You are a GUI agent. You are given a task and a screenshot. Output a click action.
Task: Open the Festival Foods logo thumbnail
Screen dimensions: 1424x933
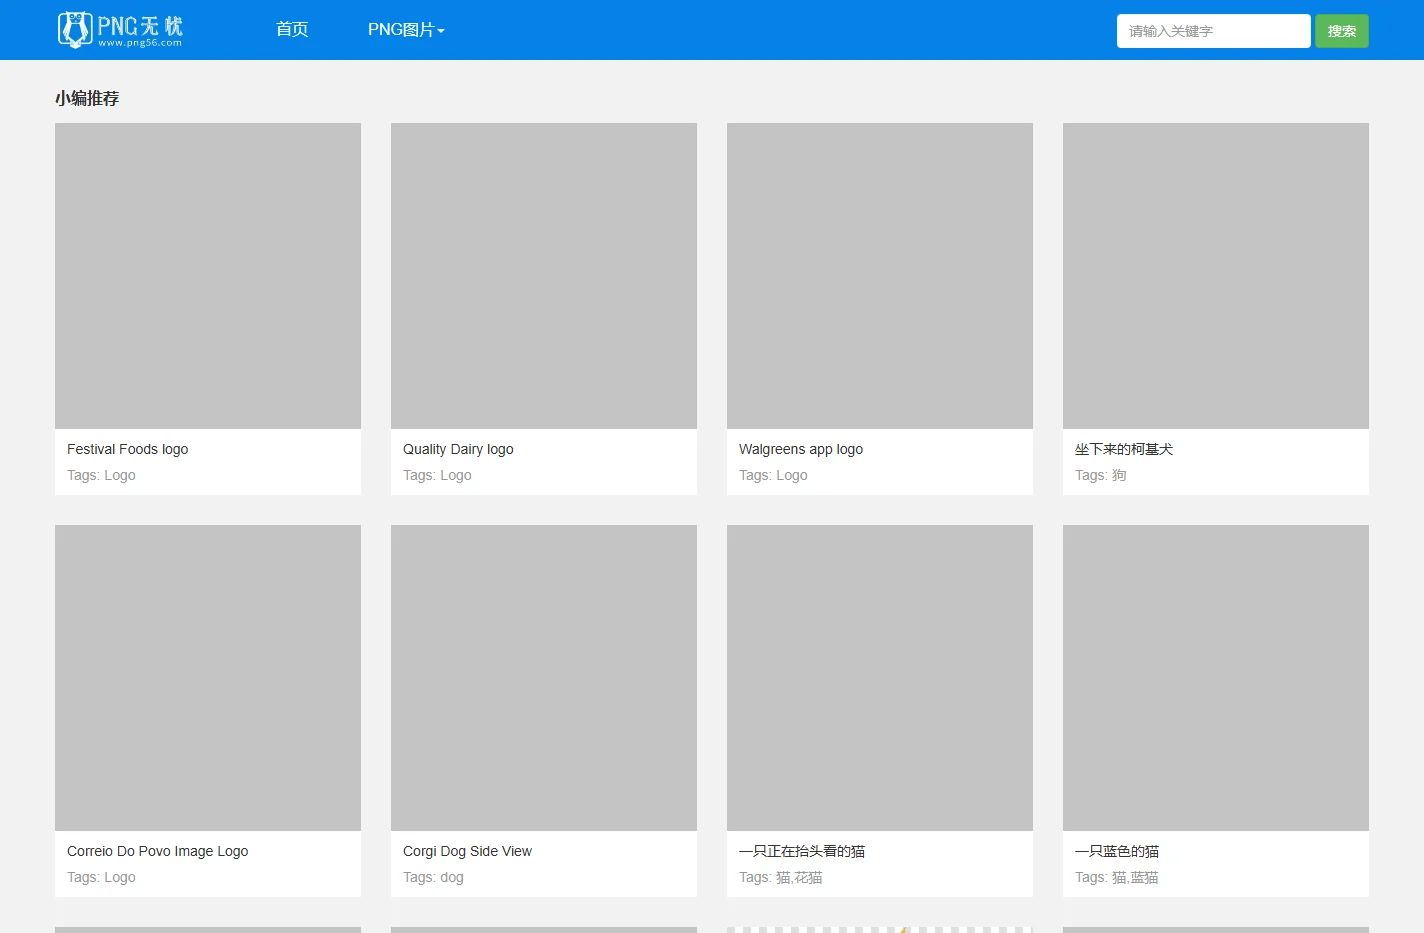[x=208, y=276]
